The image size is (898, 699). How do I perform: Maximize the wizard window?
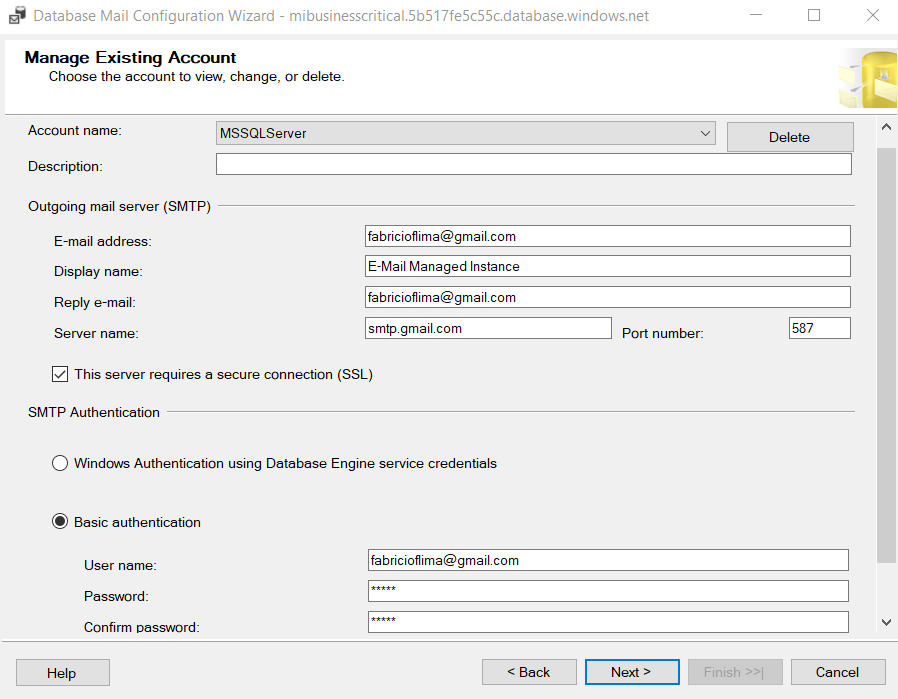point(814,16)
